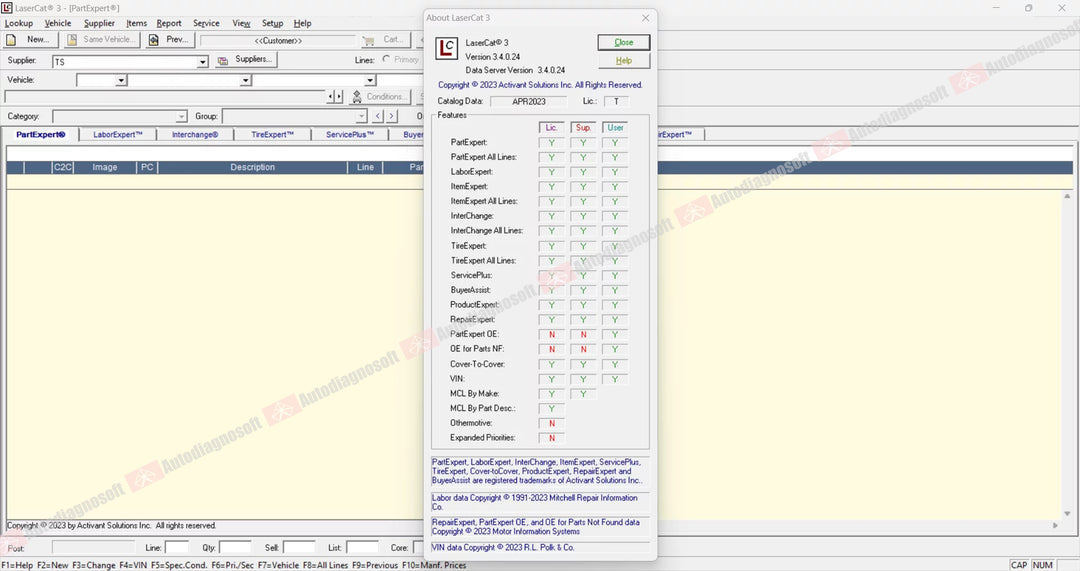Image resolution: width=1080 pixels, height=571 pixels.
Task: Click the Line input field at bottom
Action: [177, 548]
